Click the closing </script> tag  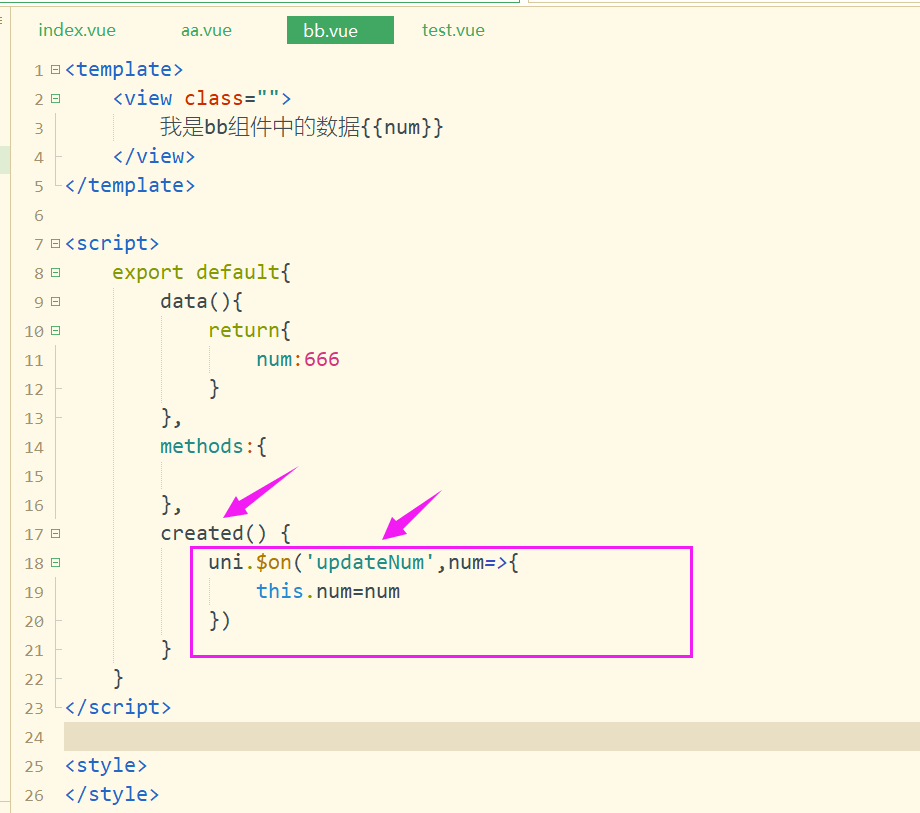(118, 707)
